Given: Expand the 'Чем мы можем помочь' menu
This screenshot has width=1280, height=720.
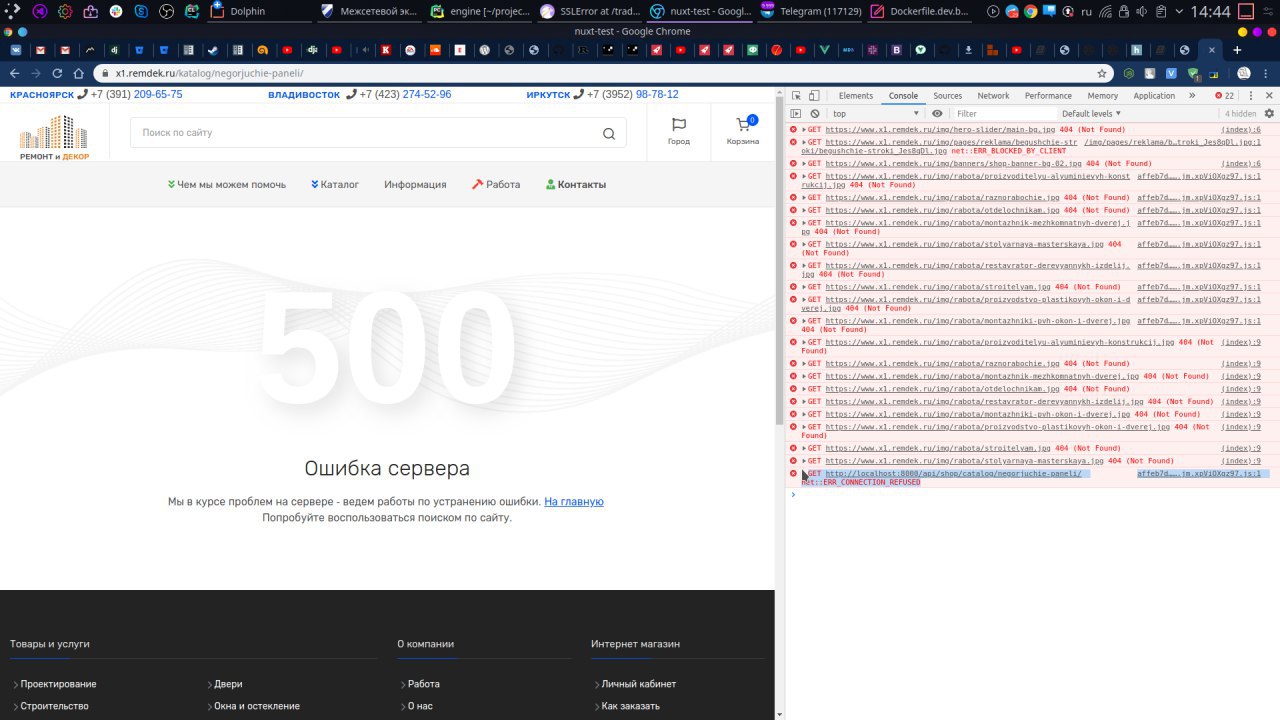Looking at the screenshot, I should click(x=227, y=184).
